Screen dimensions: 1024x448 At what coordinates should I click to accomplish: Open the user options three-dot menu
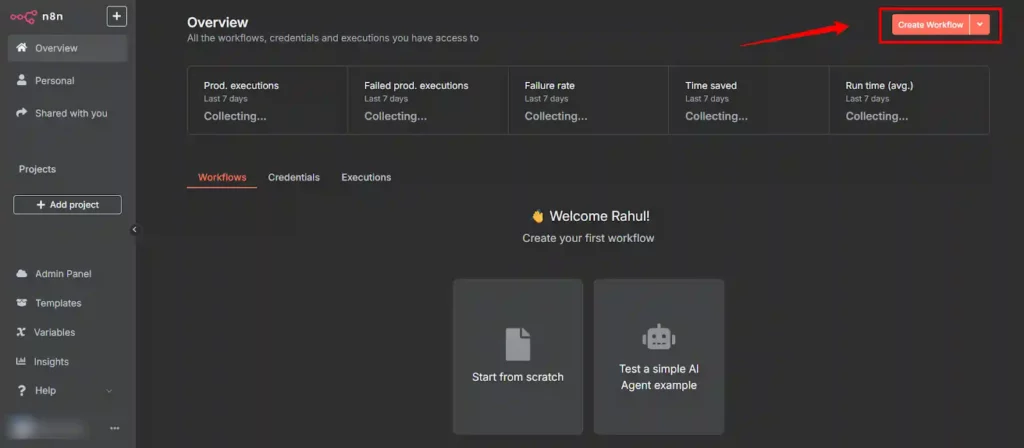(114, 428)
